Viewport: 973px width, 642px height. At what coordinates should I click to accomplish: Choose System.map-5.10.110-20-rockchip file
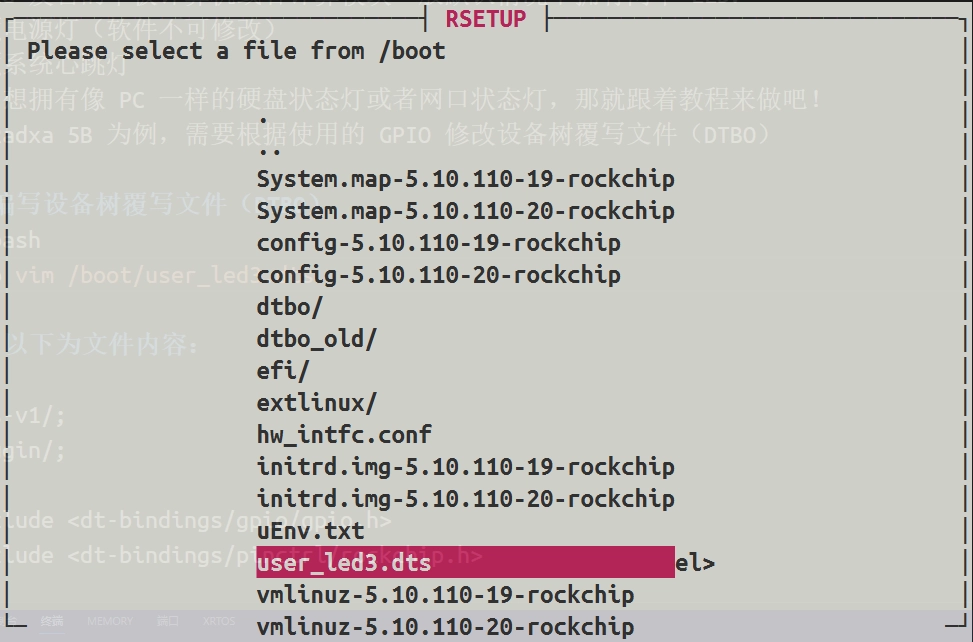coord(465,211)
